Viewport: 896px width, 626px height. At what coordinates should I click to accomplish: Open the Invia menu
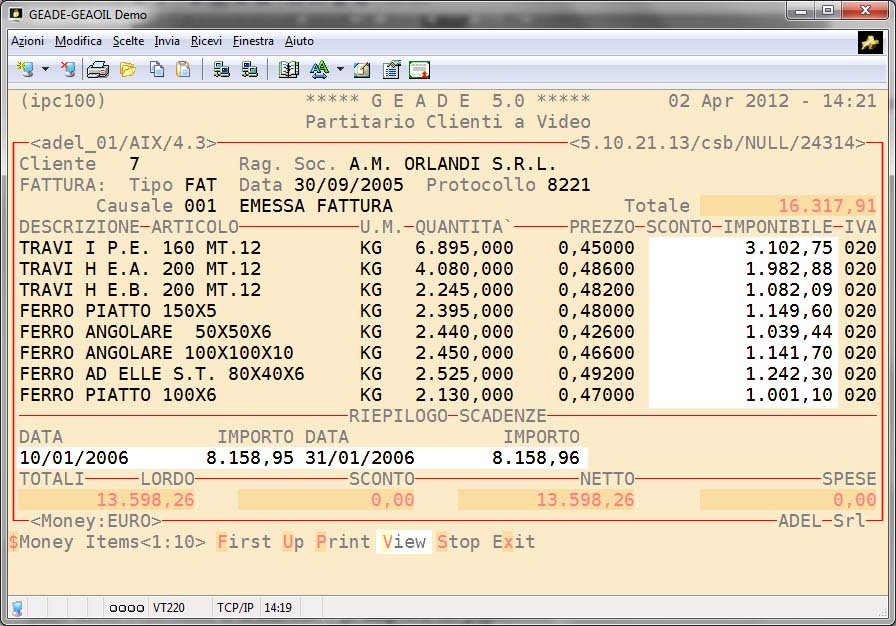click(x=167, y=41)
